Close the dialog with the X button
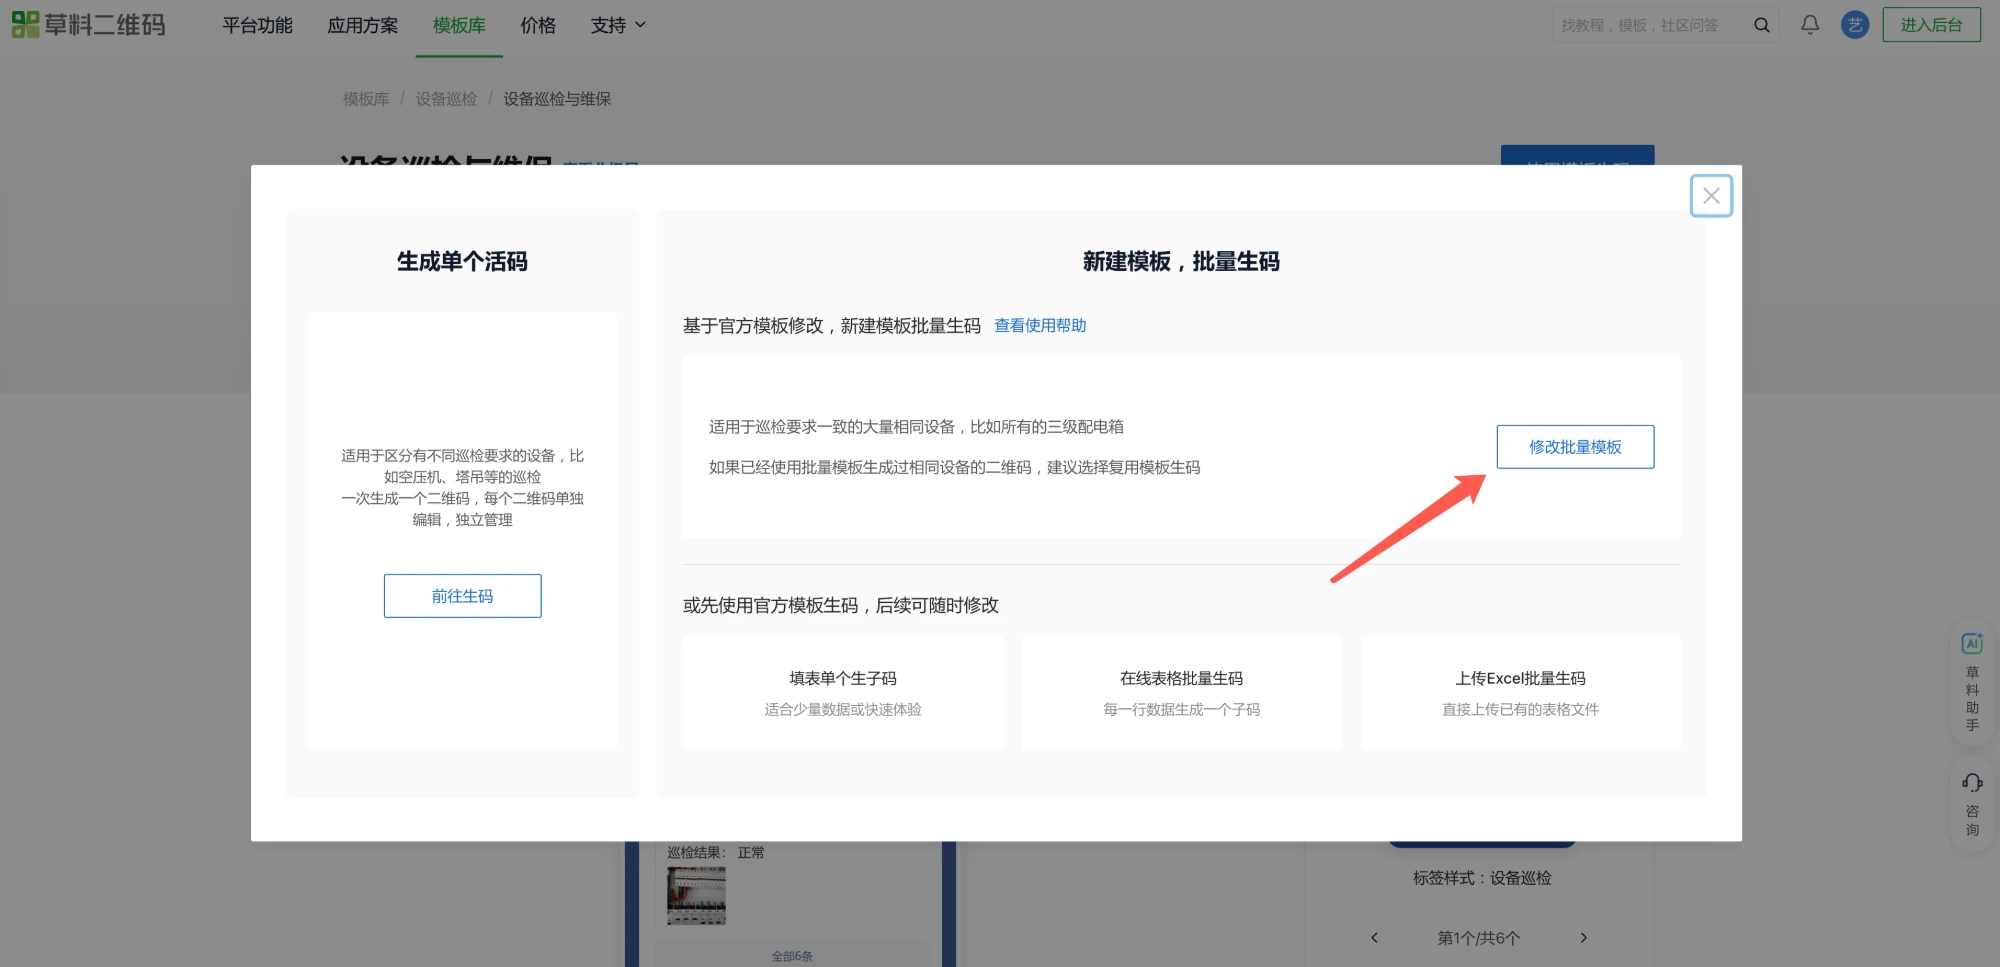 pos(1711,196)
